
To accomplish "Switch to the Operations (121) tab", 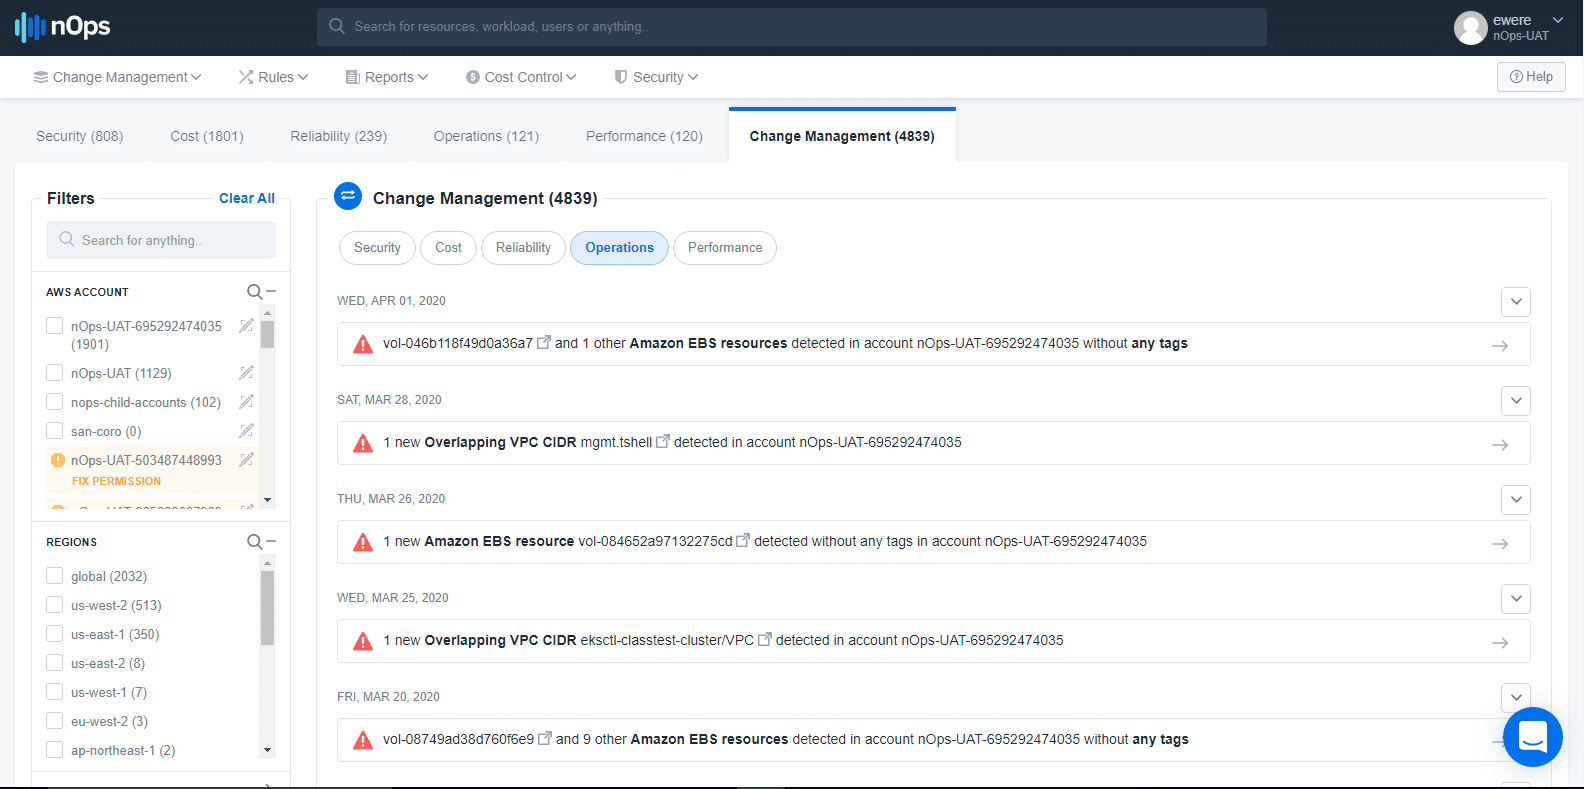I will [486, 136].
